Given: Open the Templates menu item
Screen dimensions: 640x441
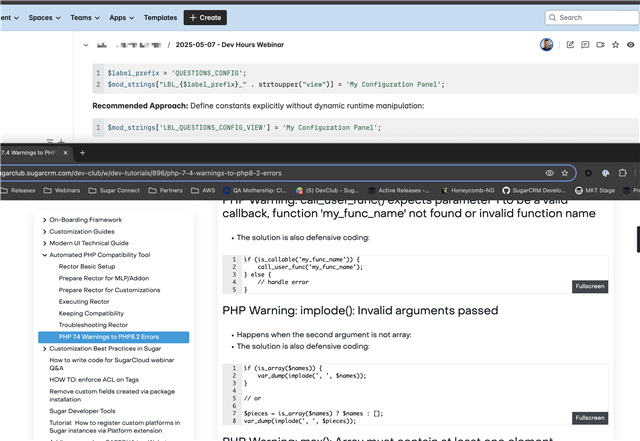Looking at the screenshot, I should 160,18.
